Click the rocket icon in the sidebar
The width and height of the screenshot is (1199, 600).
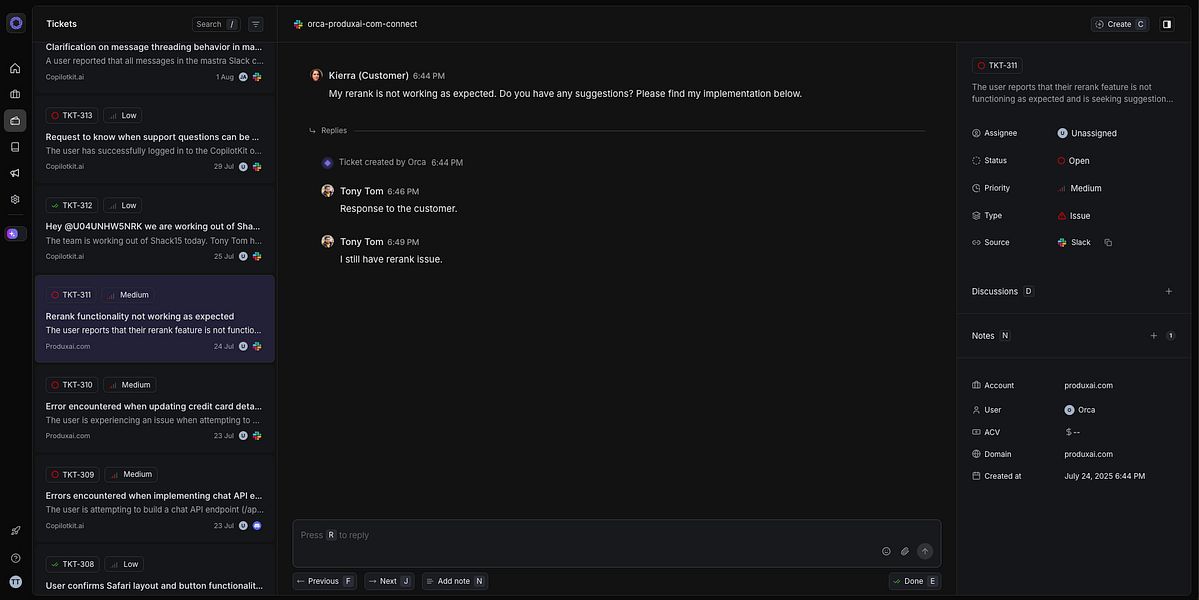[14, 529]
